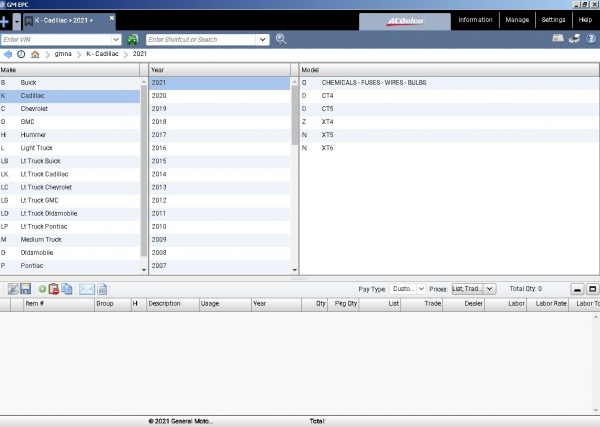Click the Description column header

(173, 304)
